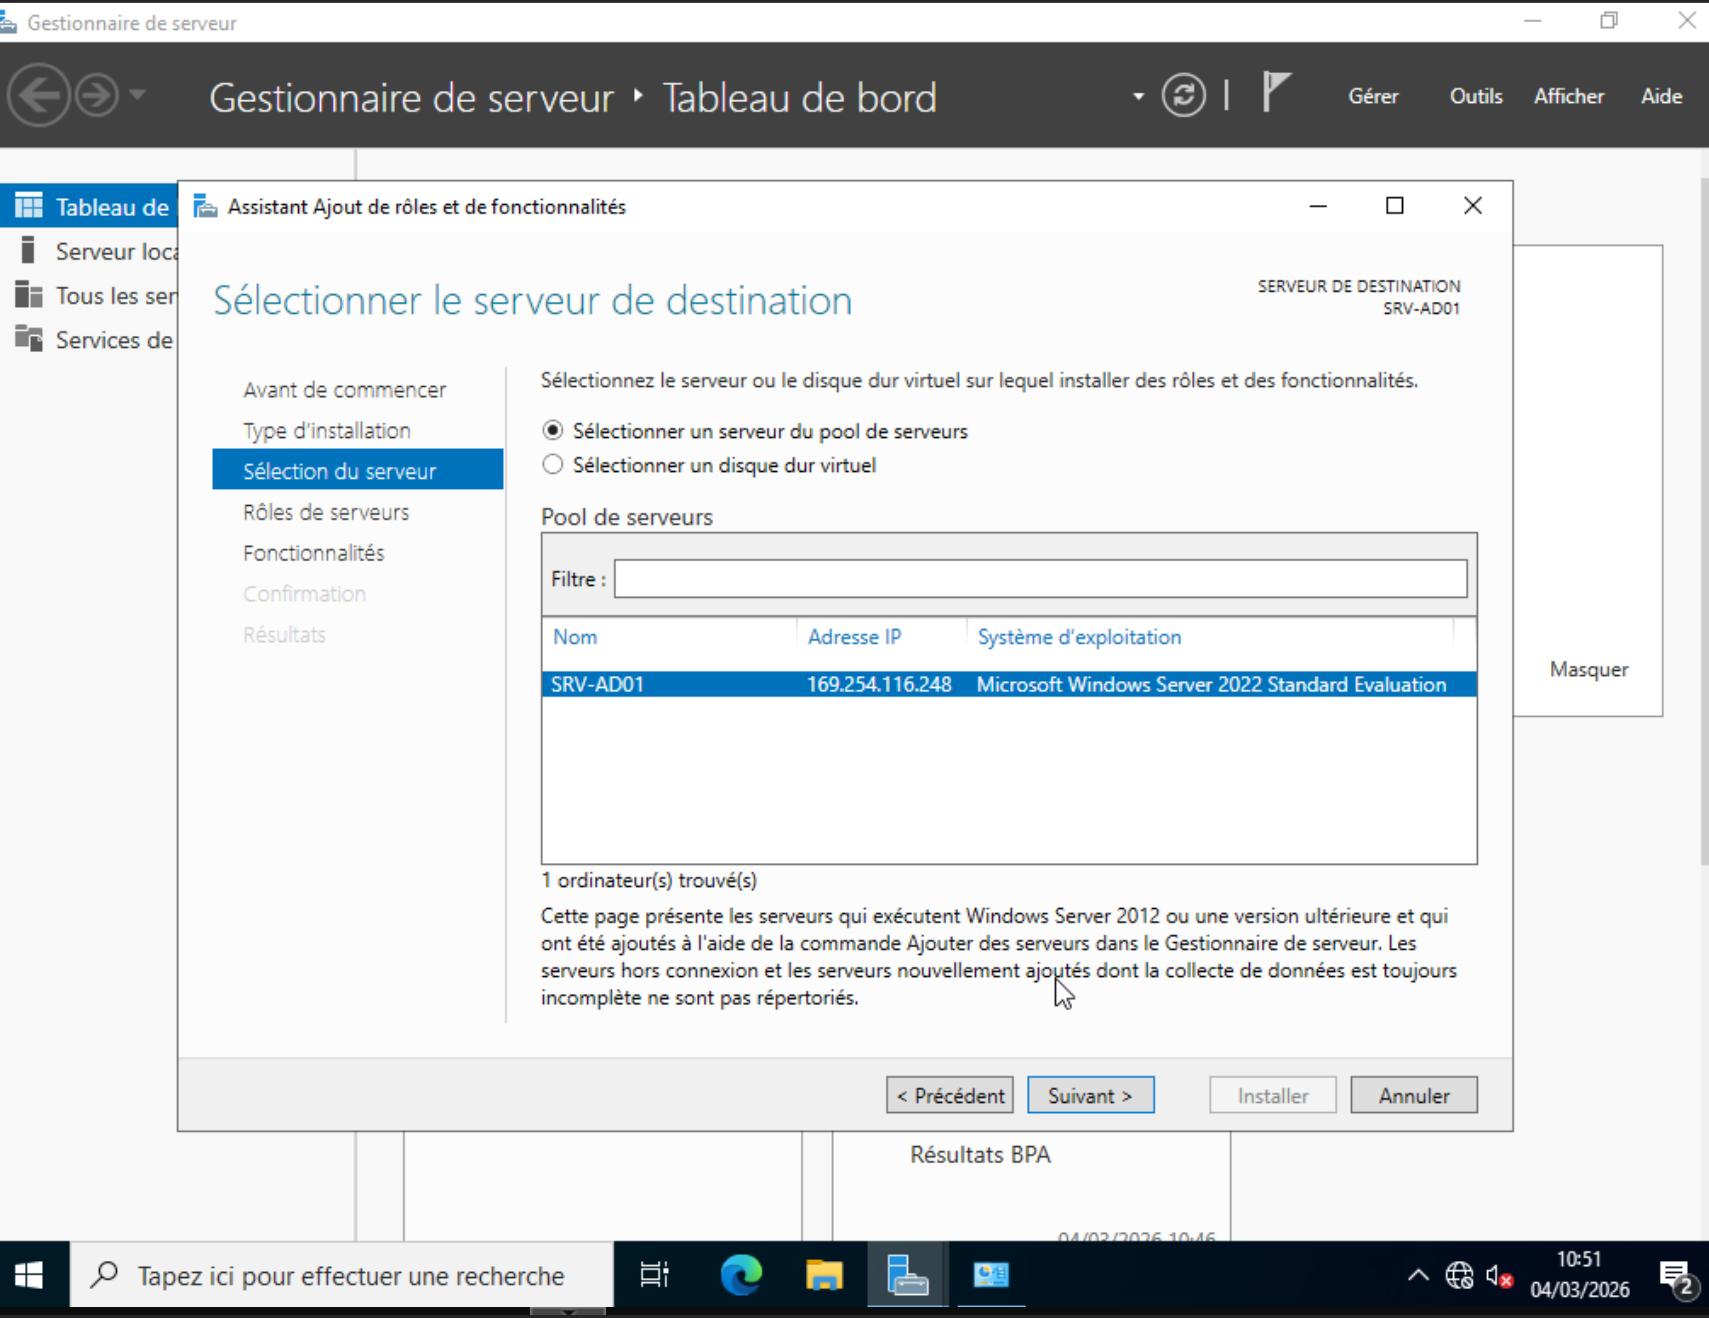The height and width of the screenshot is (1318, 1709).
Task: Click the Annuler button
Action: (x=1413, y=1095)
